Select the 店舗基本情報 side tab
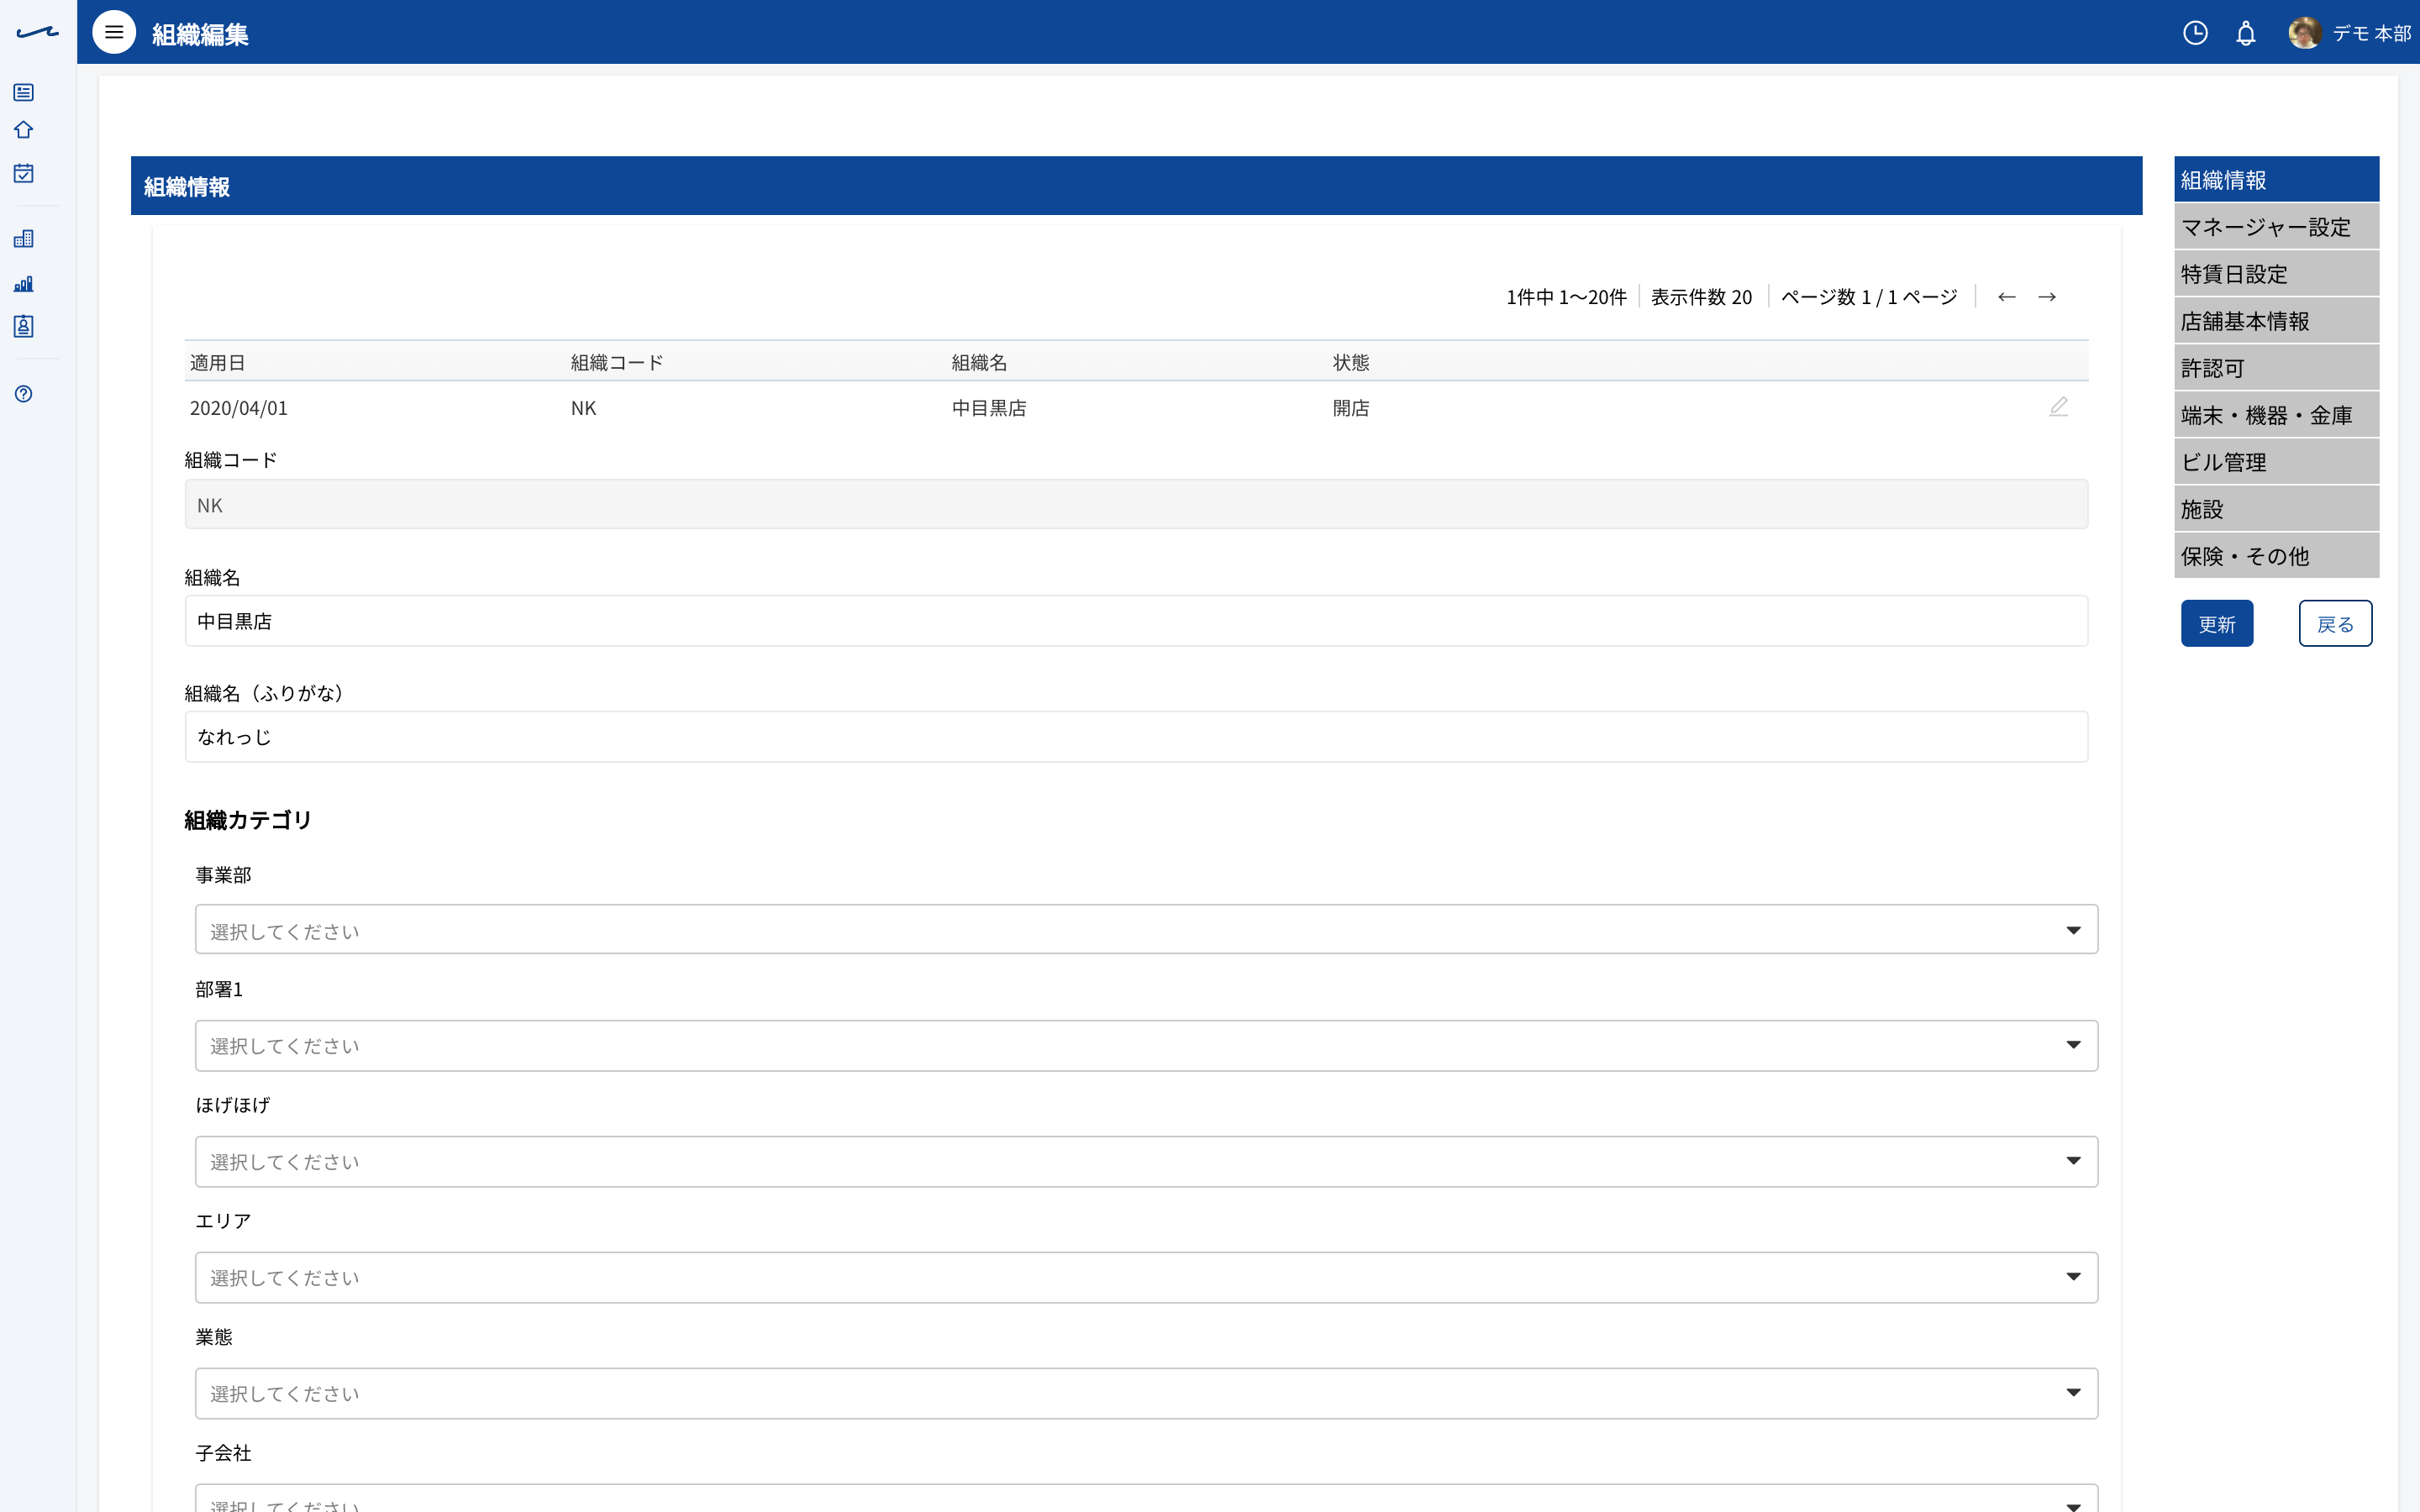The height and width of the screenshot is (1512, 2420). click(x=2276, y=321)
